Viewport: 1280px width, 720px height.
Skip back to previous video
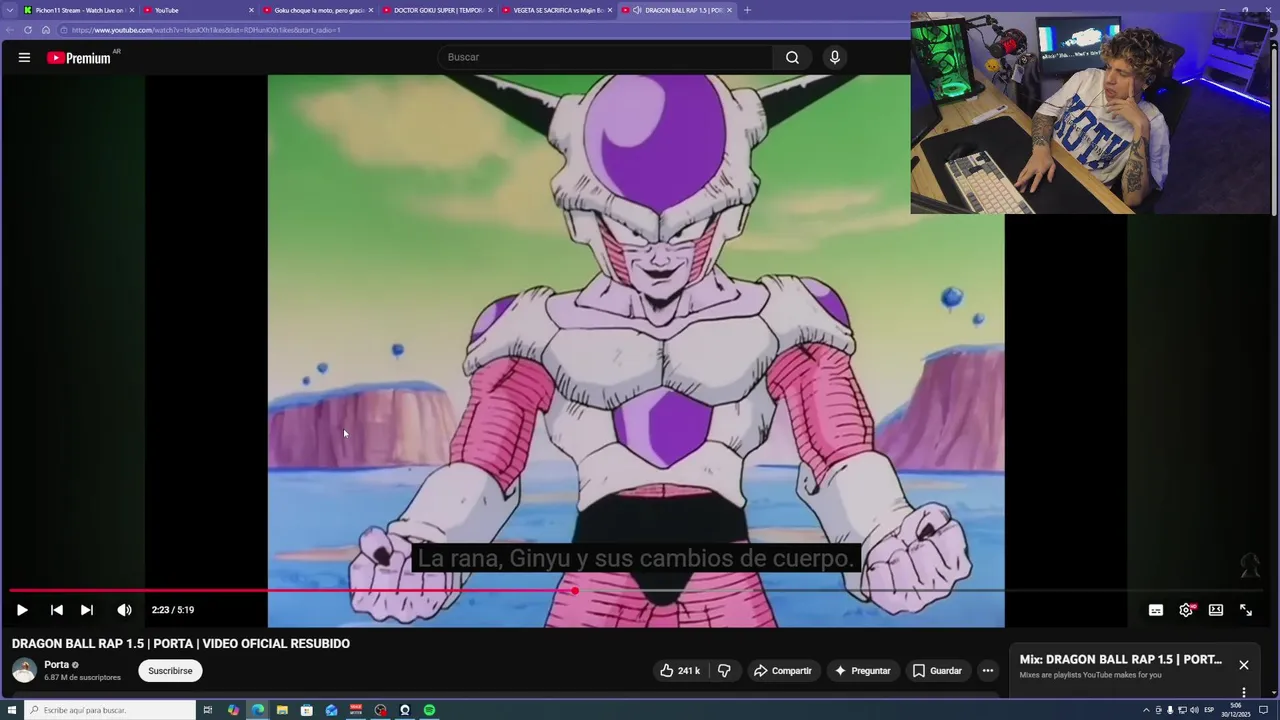(57, 610)
